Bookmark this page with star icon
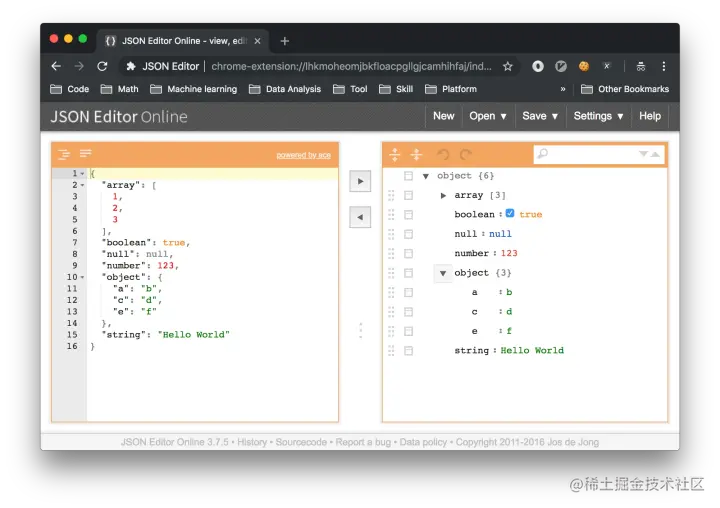Screen dimensions: 720x508 (507, 67)
